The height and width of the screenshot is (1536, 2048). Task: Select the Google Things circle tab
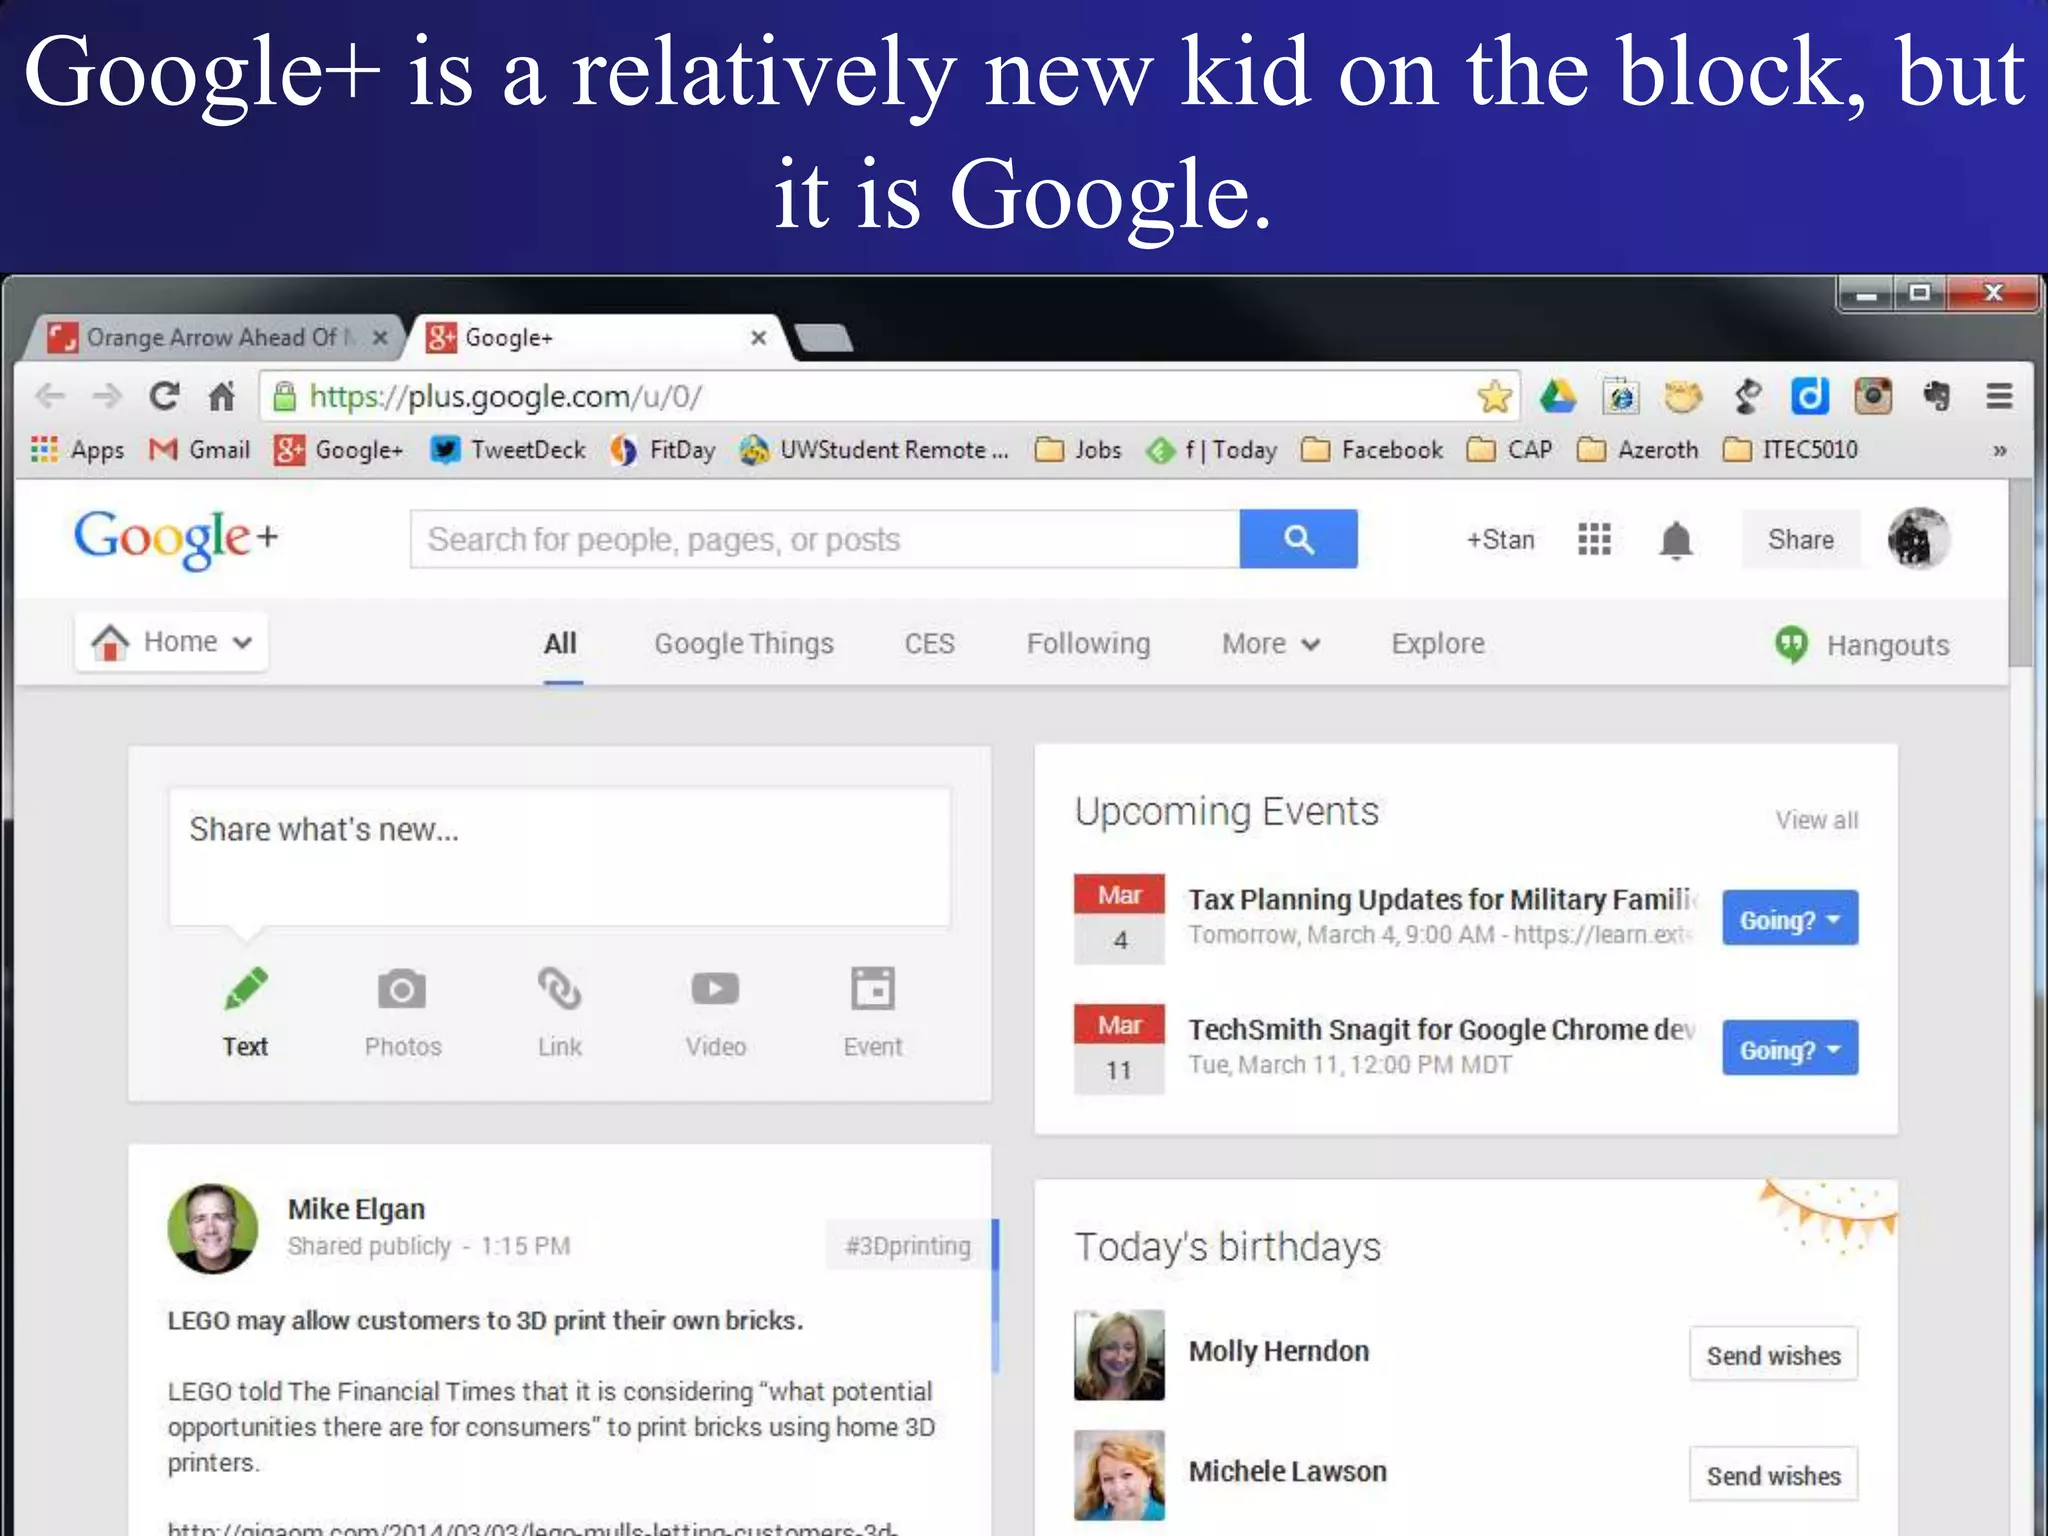744,644
